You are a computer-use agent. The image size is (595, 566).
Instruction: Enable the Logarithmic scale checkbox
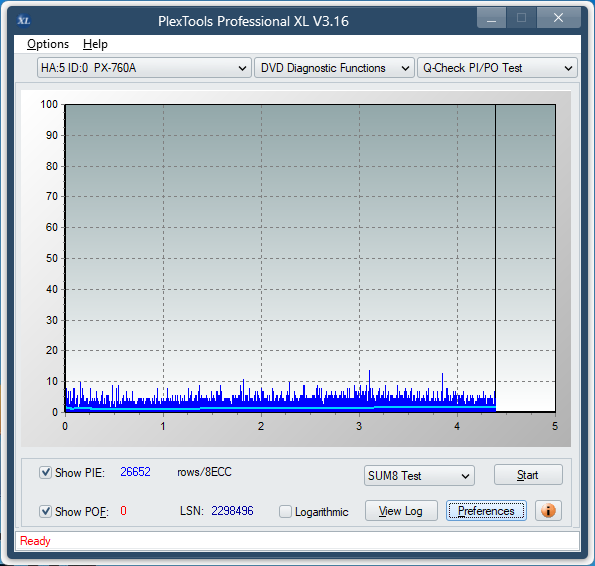click(x=285, y=511)
